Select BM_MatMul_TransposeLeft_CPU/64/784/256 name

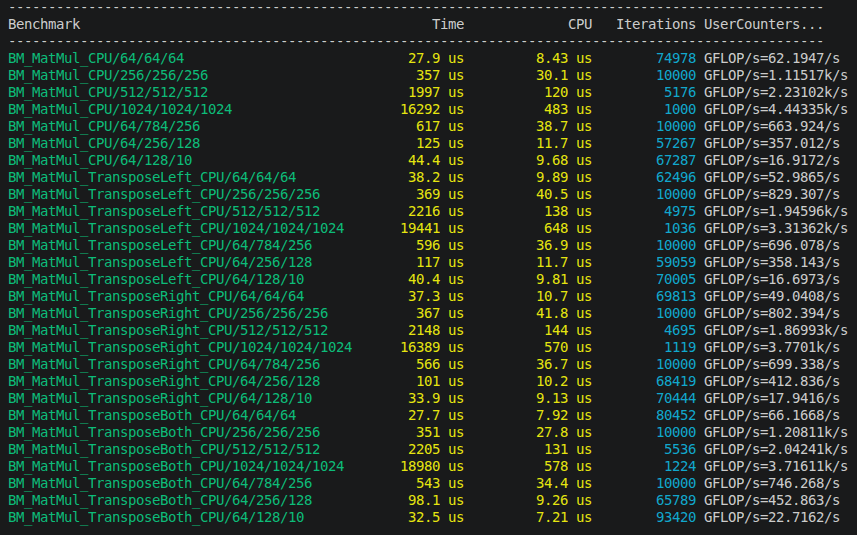(x=160, y=245)
